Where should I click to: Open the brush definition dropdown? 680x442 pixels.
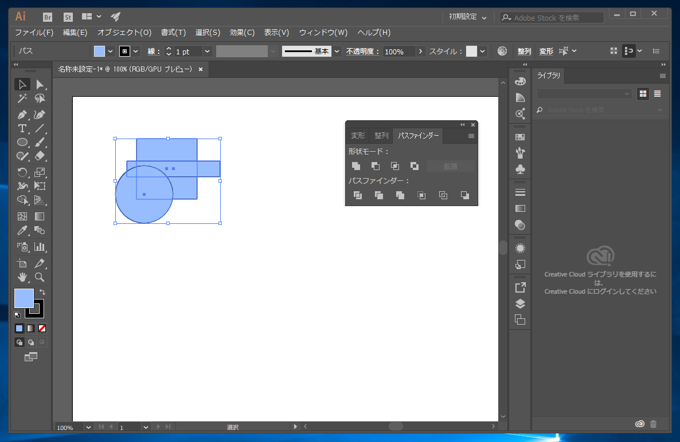337,51
